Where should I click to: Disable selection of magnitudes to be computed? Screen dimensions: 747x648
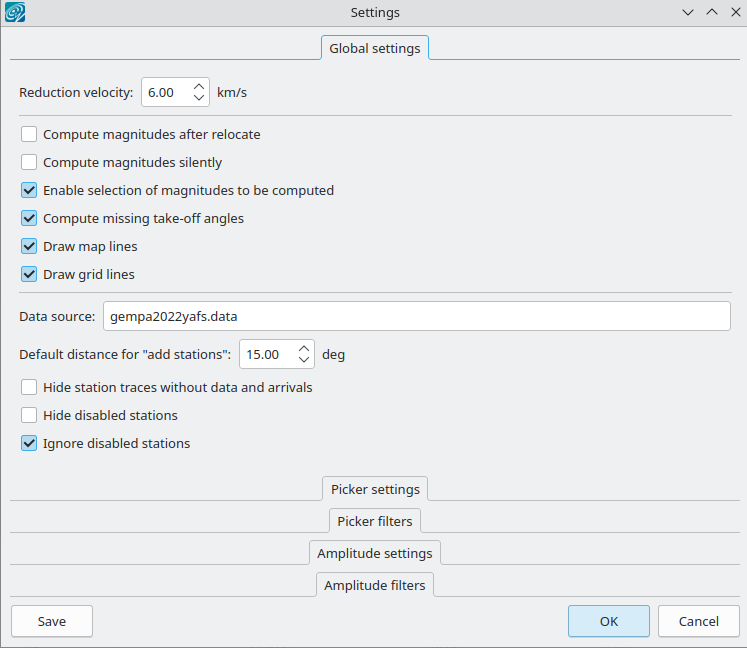29,190
